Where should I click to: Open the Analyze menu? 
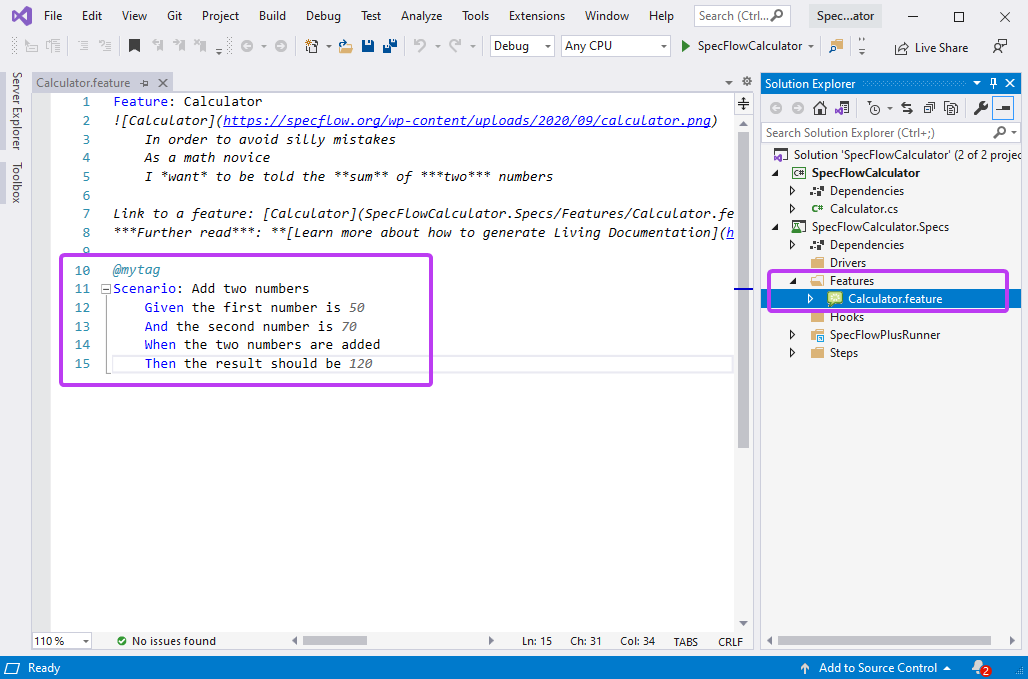point(422,16)
